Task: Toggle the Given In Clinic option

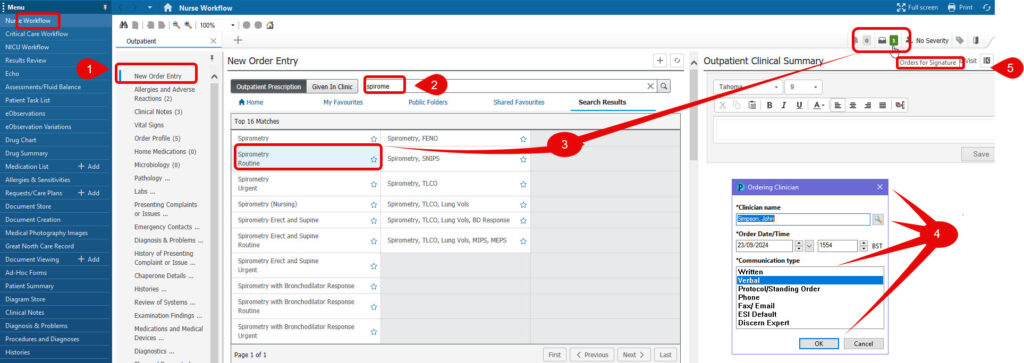Action: coord(332,87)
